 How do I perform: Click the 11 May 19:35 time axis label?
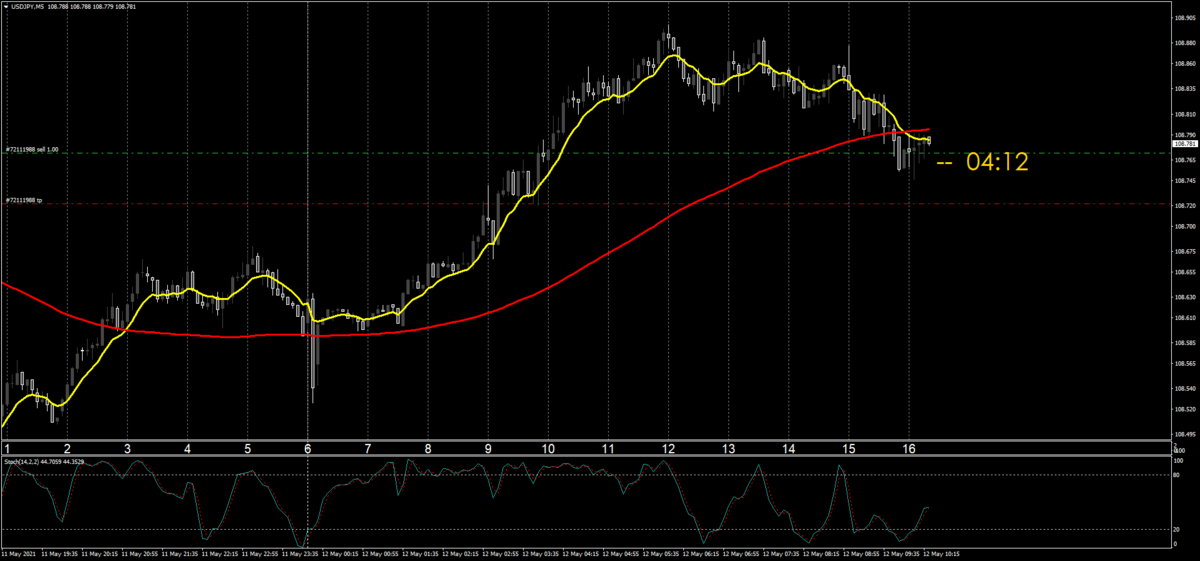(59, 554)
